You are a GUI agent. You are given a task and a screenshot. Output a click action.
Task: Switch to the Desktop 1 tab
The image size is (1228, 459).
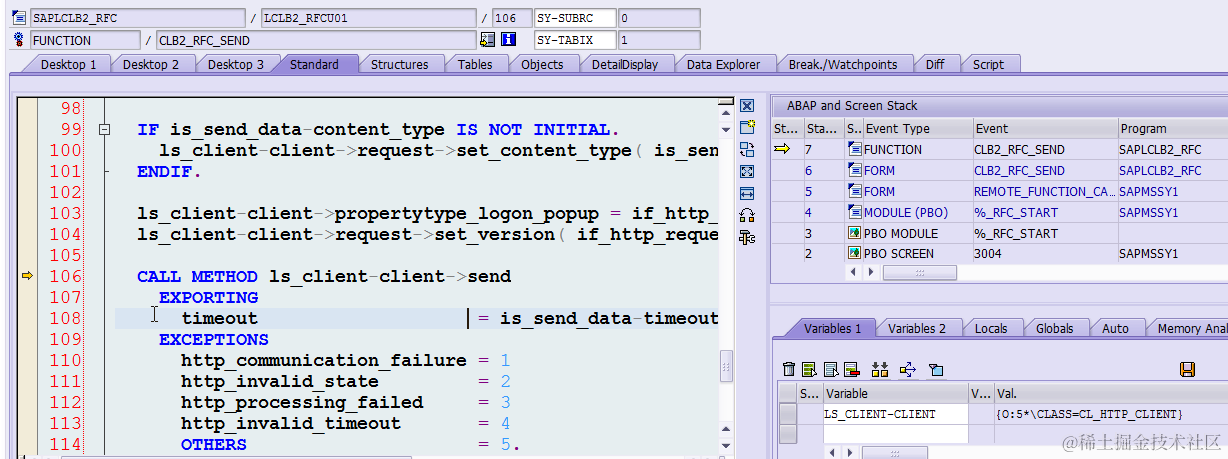[68, 64]
